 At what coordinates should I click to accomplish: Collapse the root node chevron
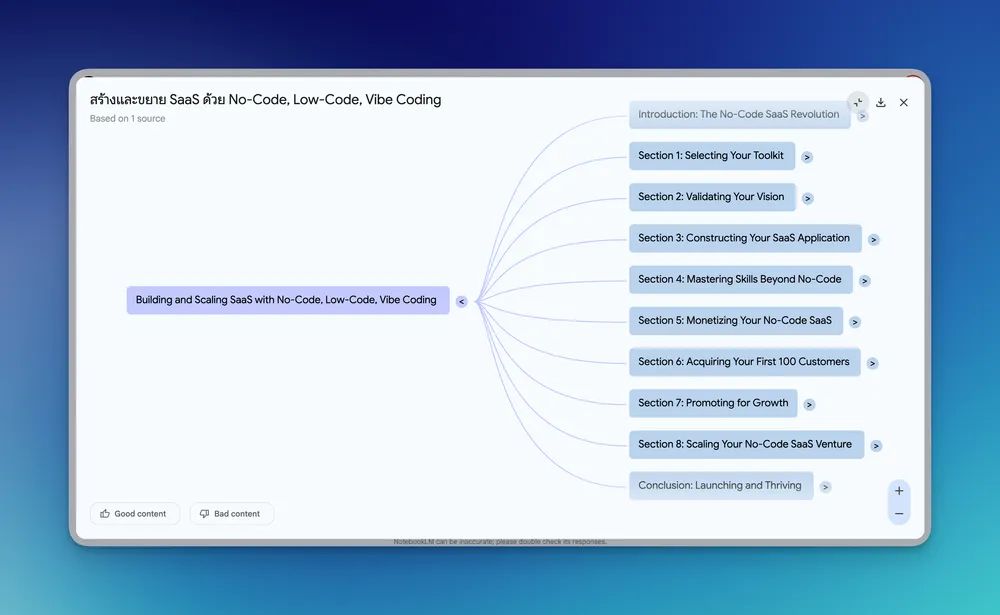[x=461, y=301]
